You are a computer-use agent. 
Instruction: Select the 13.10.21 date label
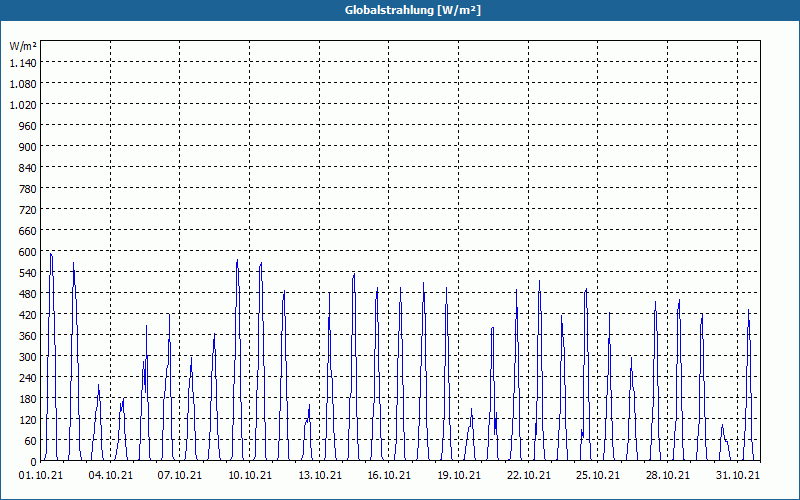[320, 476]
